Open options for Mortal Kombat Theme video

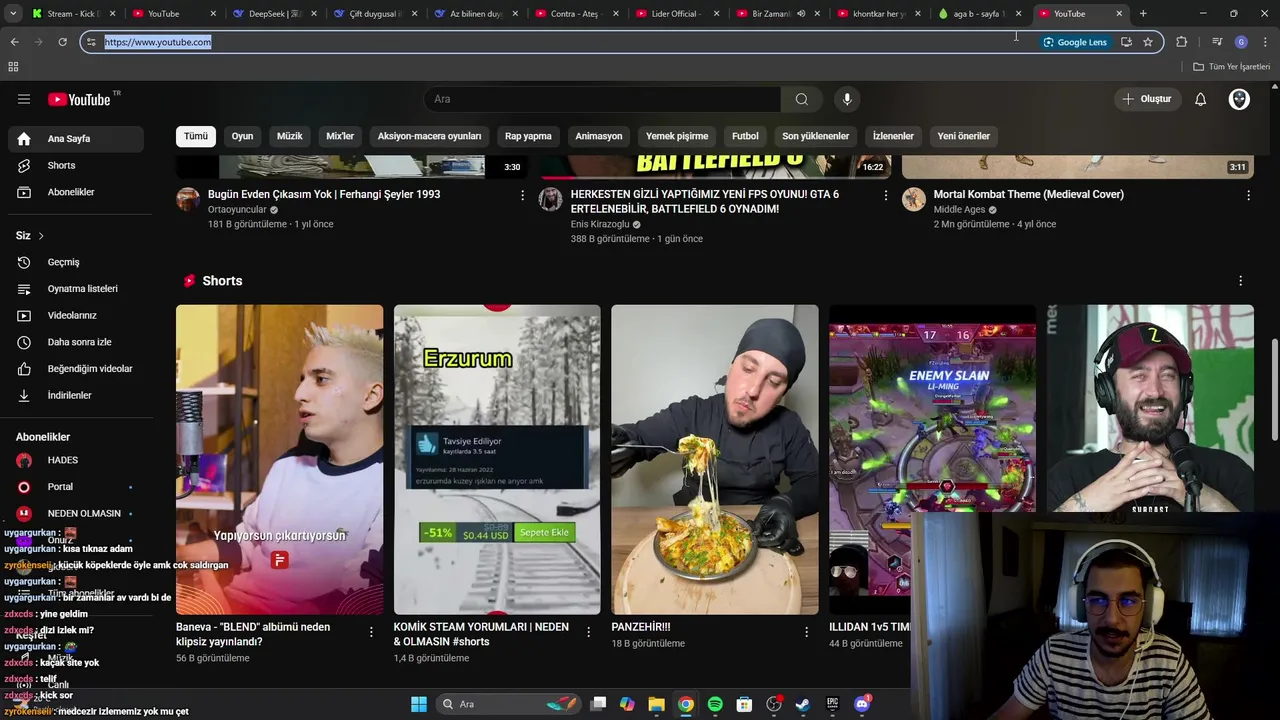(x=1248, y=196)
